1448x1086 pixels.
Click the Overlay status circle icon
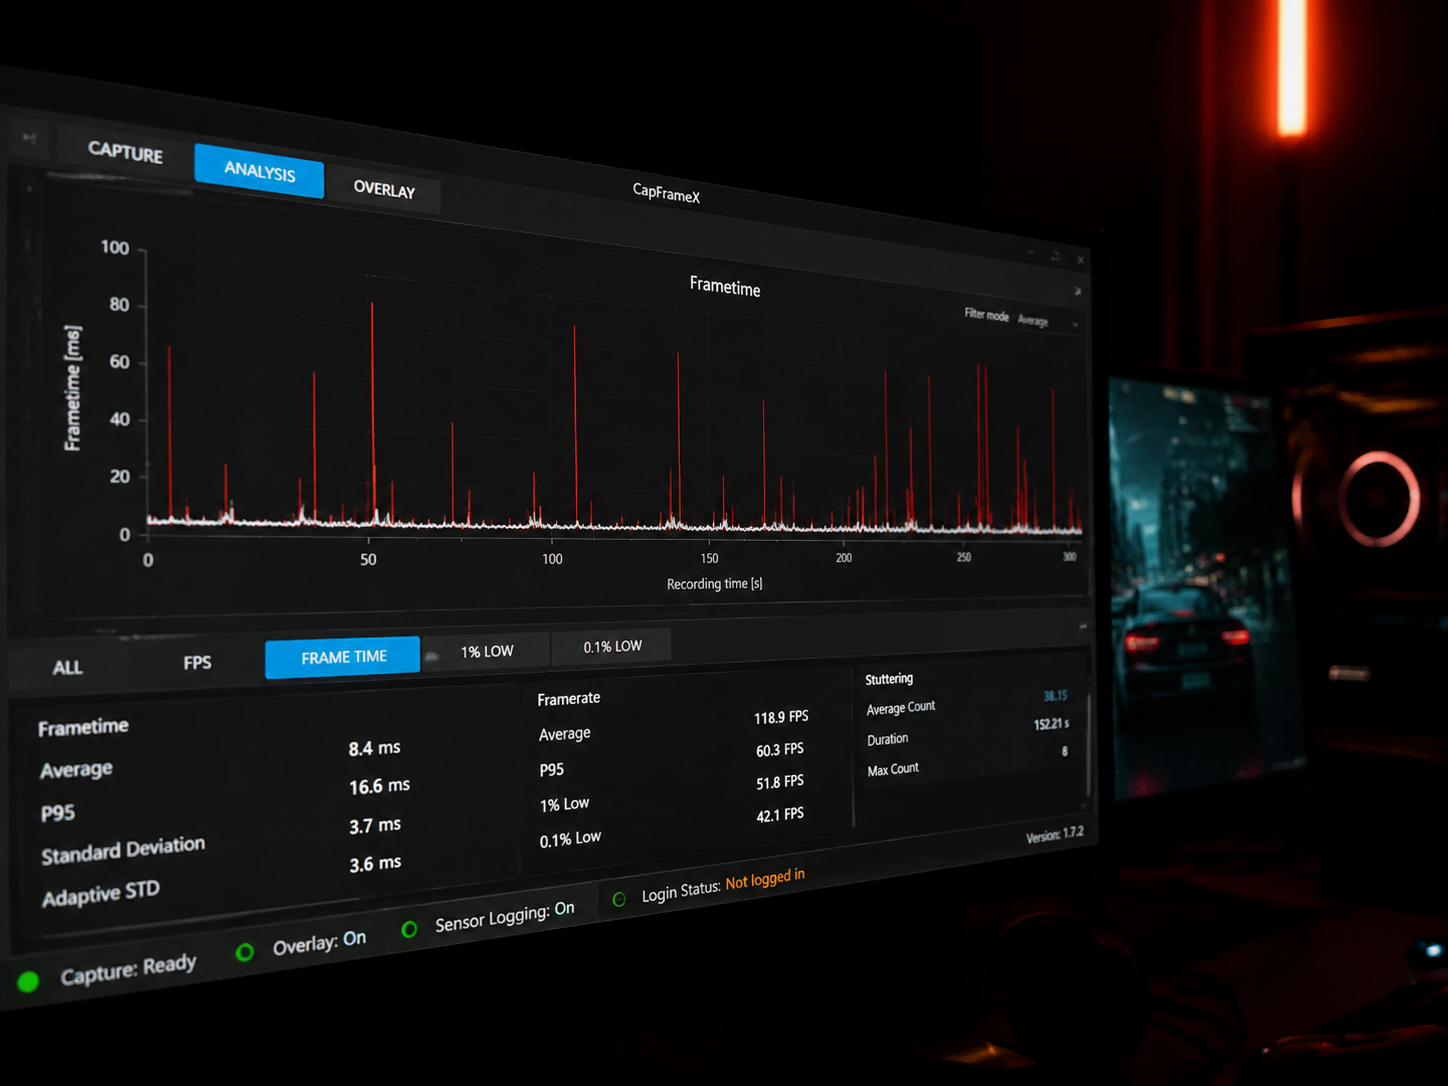point(244,952)
